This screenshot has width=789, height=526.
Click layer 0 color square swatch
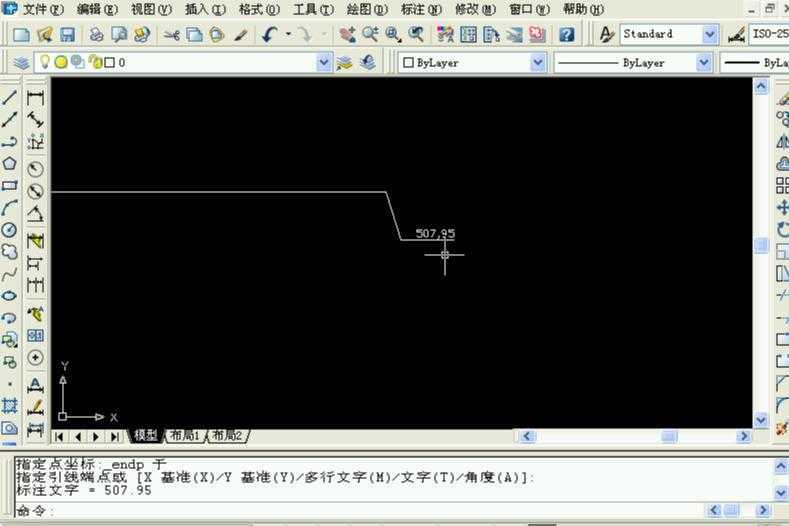pyautogui.click(x=109, y=62)
